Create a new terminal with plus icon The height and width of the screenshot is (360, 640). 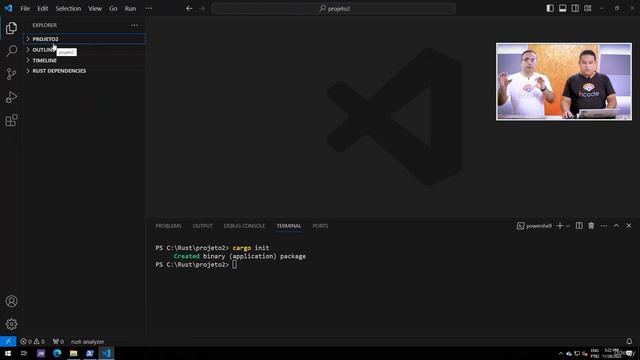click(560, 226)
